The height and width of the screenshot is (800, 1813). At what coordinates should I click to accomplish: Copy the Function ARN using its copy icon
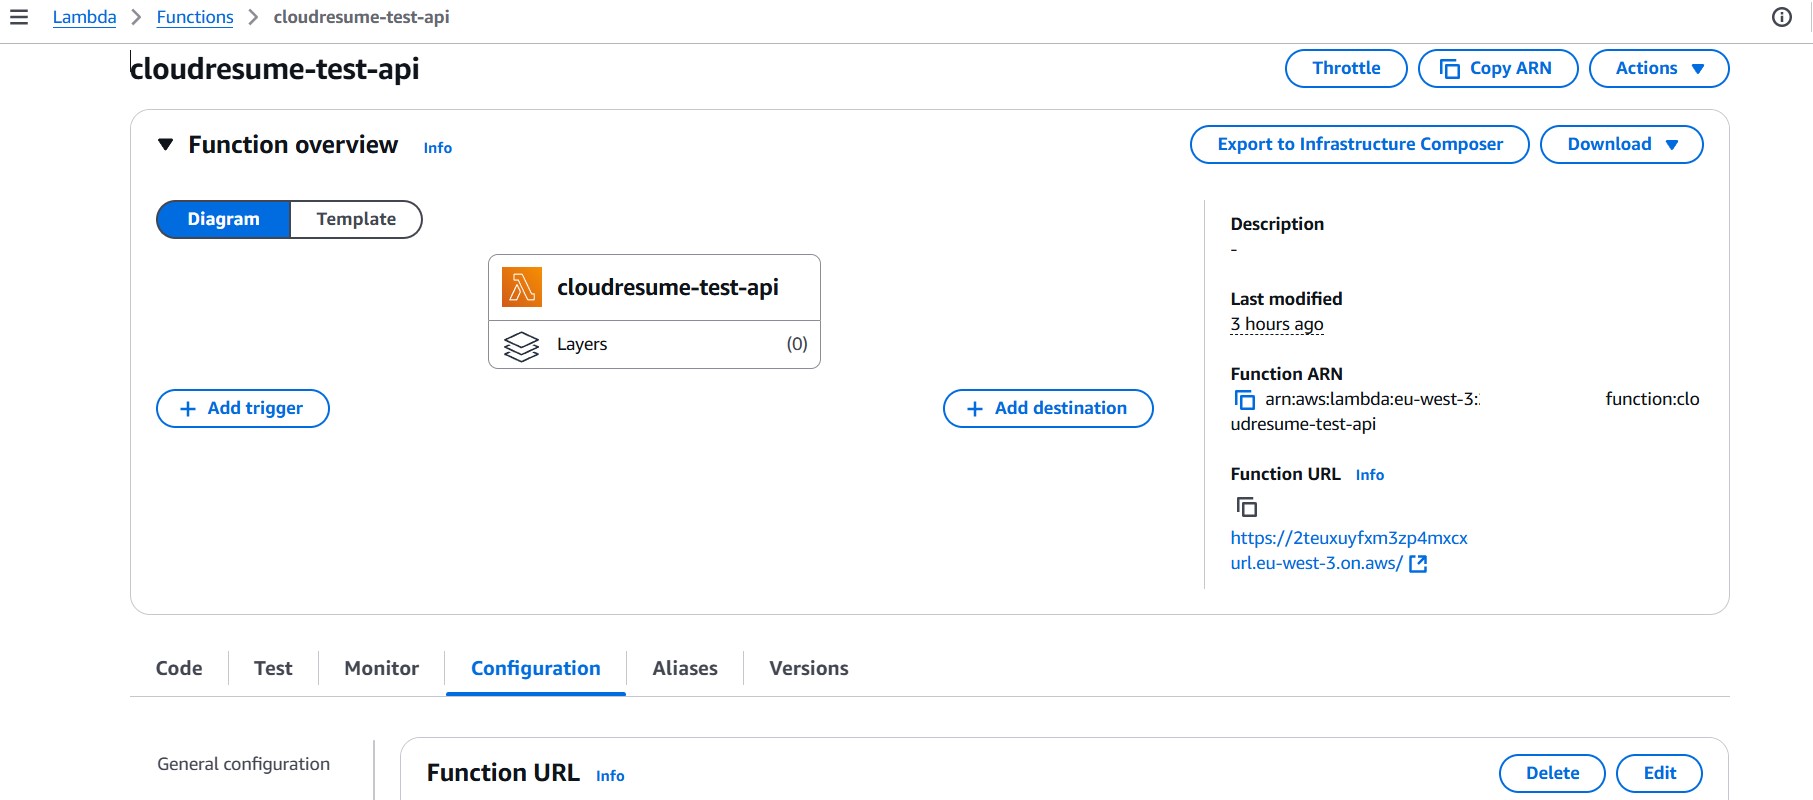click(x=1245, y=400)
